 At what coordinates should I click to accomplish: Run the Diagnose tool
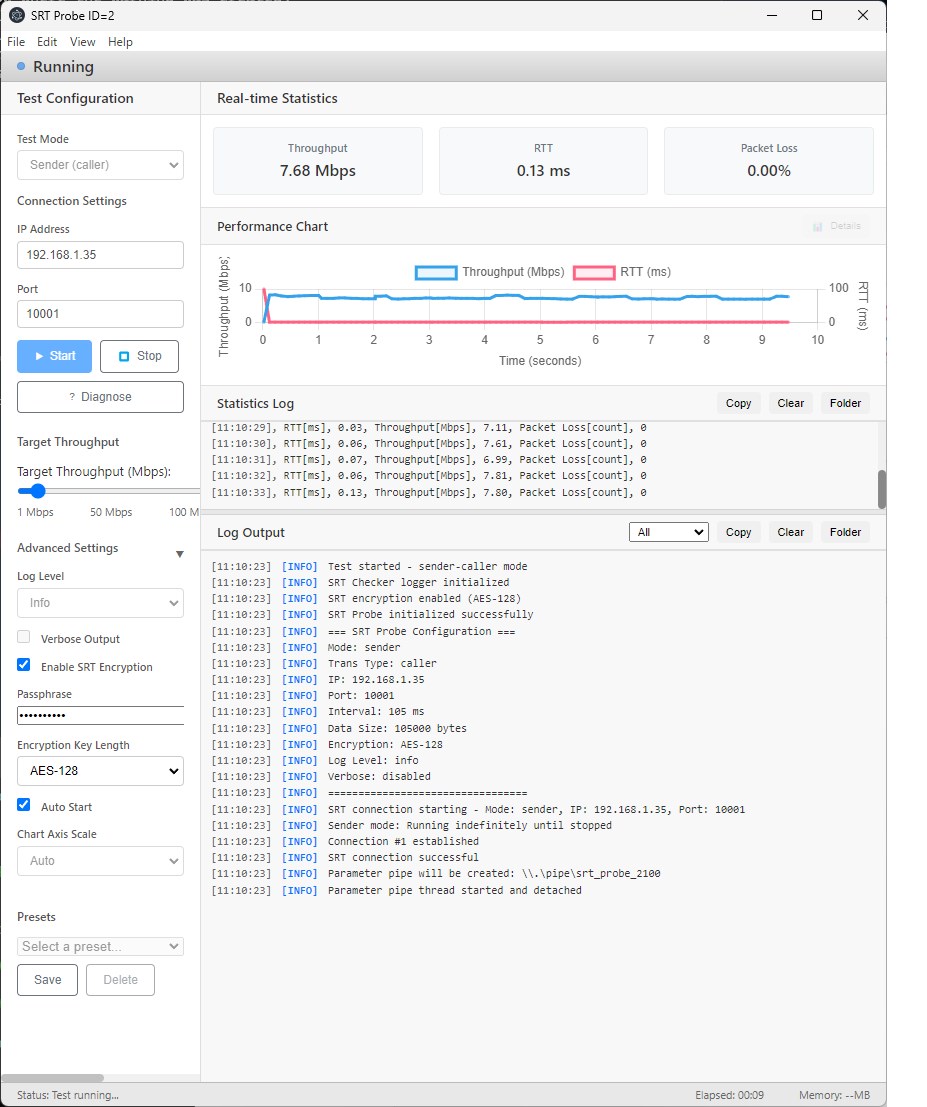pyautogui.click(x=100, y=397)
